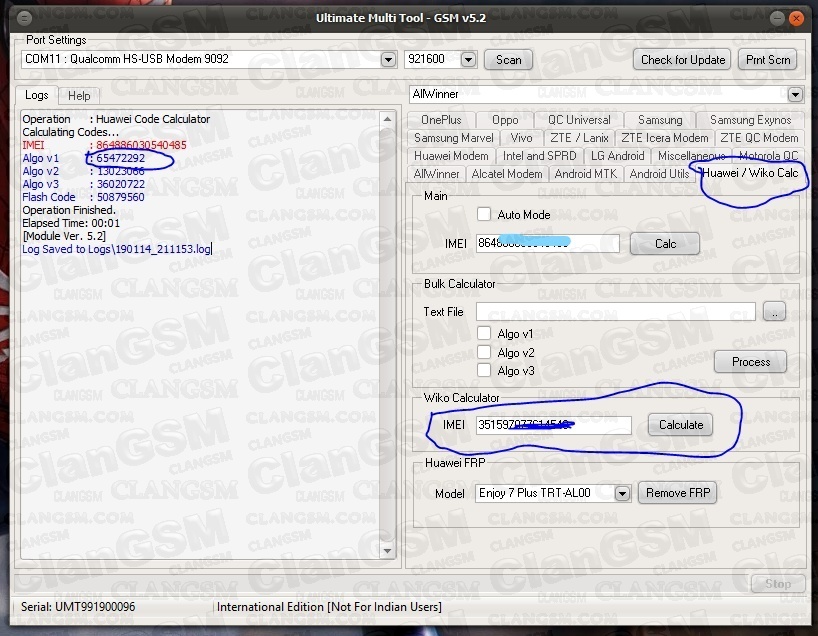The height and width of the screenshot is (636, 818).
Task: Select the Oppo tab
Action: (x=505, y=120)
